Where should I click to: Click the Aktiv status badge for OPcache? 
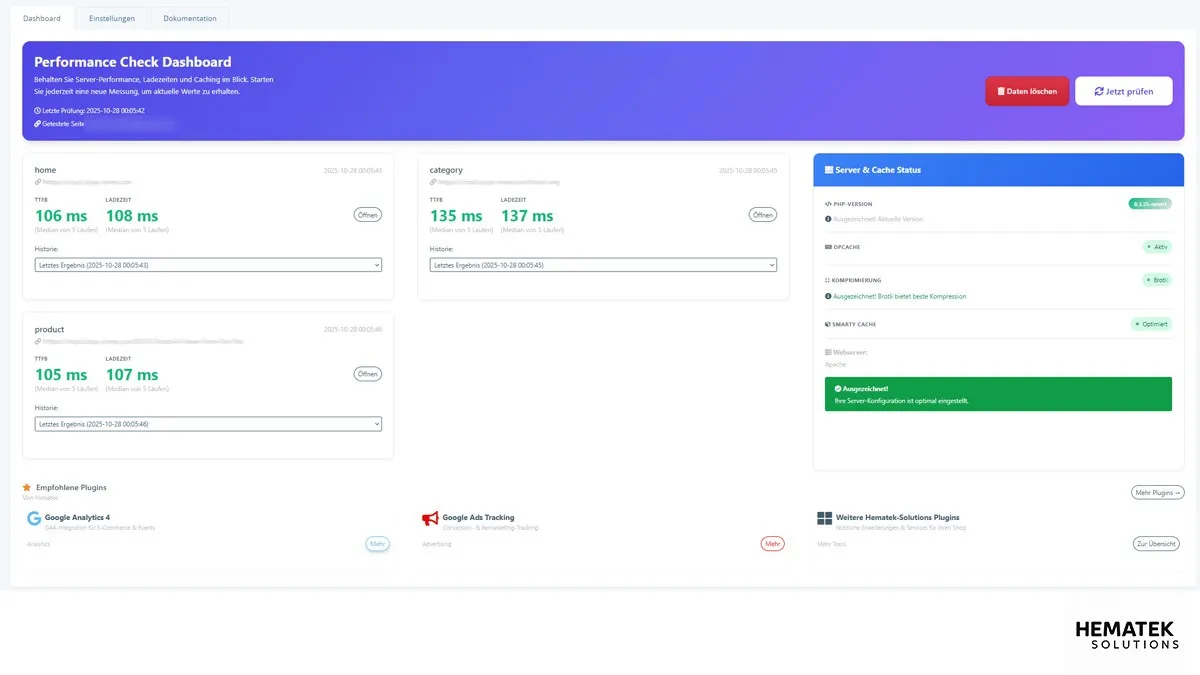1157,247
